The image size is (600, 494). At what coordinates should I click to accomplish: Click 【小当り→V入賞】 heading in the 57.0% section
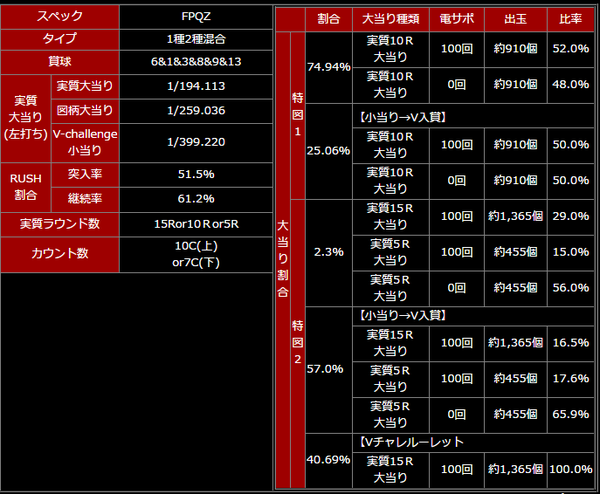point(403,315)
